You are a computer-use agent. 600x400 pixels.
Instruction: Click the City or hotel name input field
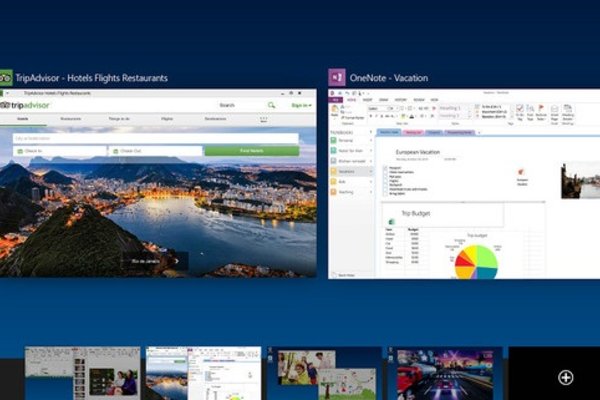156,139
